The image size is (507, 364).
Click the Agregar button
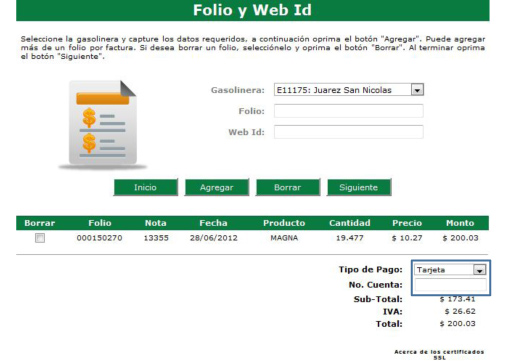point(217,187)
